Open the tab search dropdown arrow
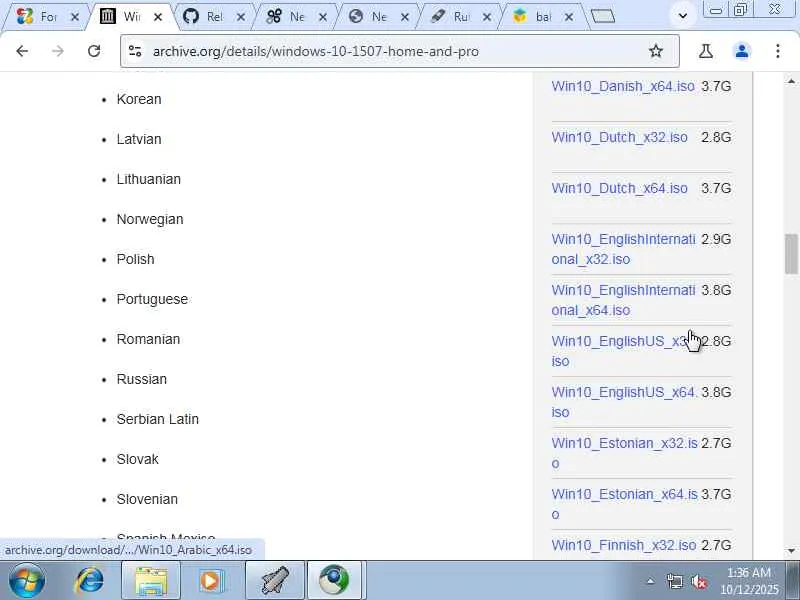800x600 pixels. 683,16
